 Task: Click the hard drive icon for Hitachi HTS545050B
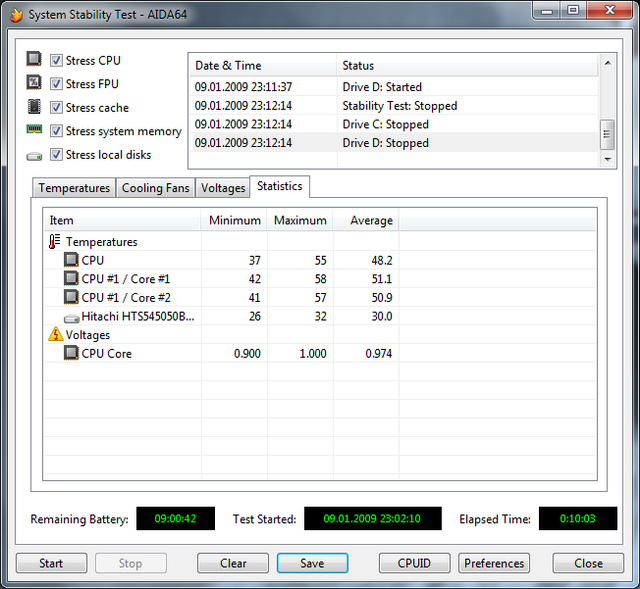[x=71, y=318]
